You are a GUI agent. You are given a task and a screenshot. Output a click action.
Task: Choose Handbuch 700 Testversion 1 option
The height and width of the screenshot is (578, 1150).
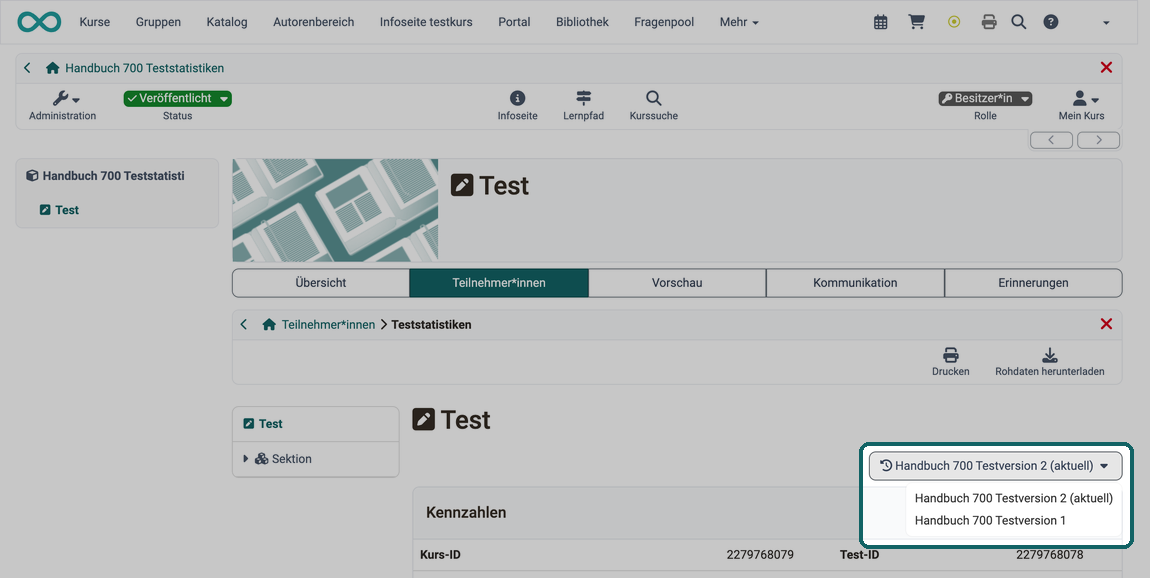[990, 520]
